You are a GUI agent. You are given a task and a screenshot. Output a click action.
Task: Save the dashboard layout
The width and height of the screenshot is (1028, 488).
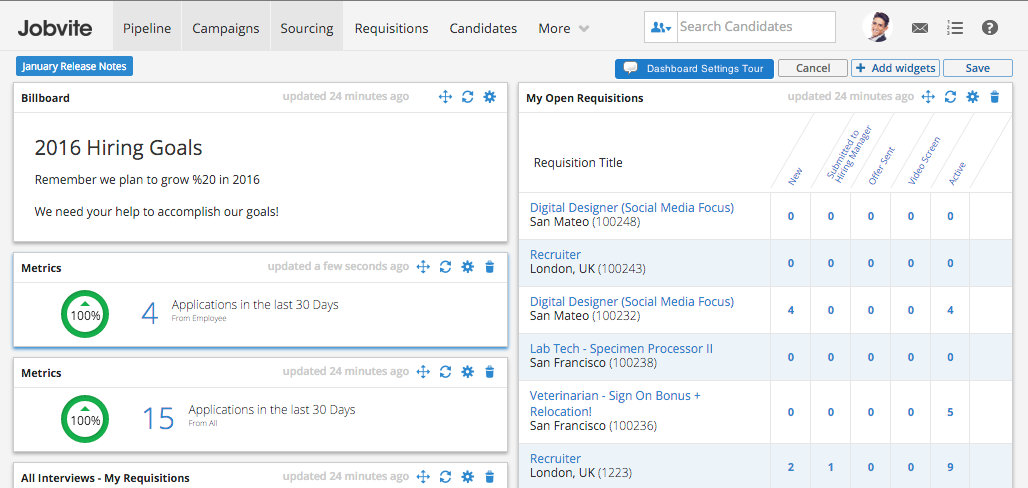977,68
